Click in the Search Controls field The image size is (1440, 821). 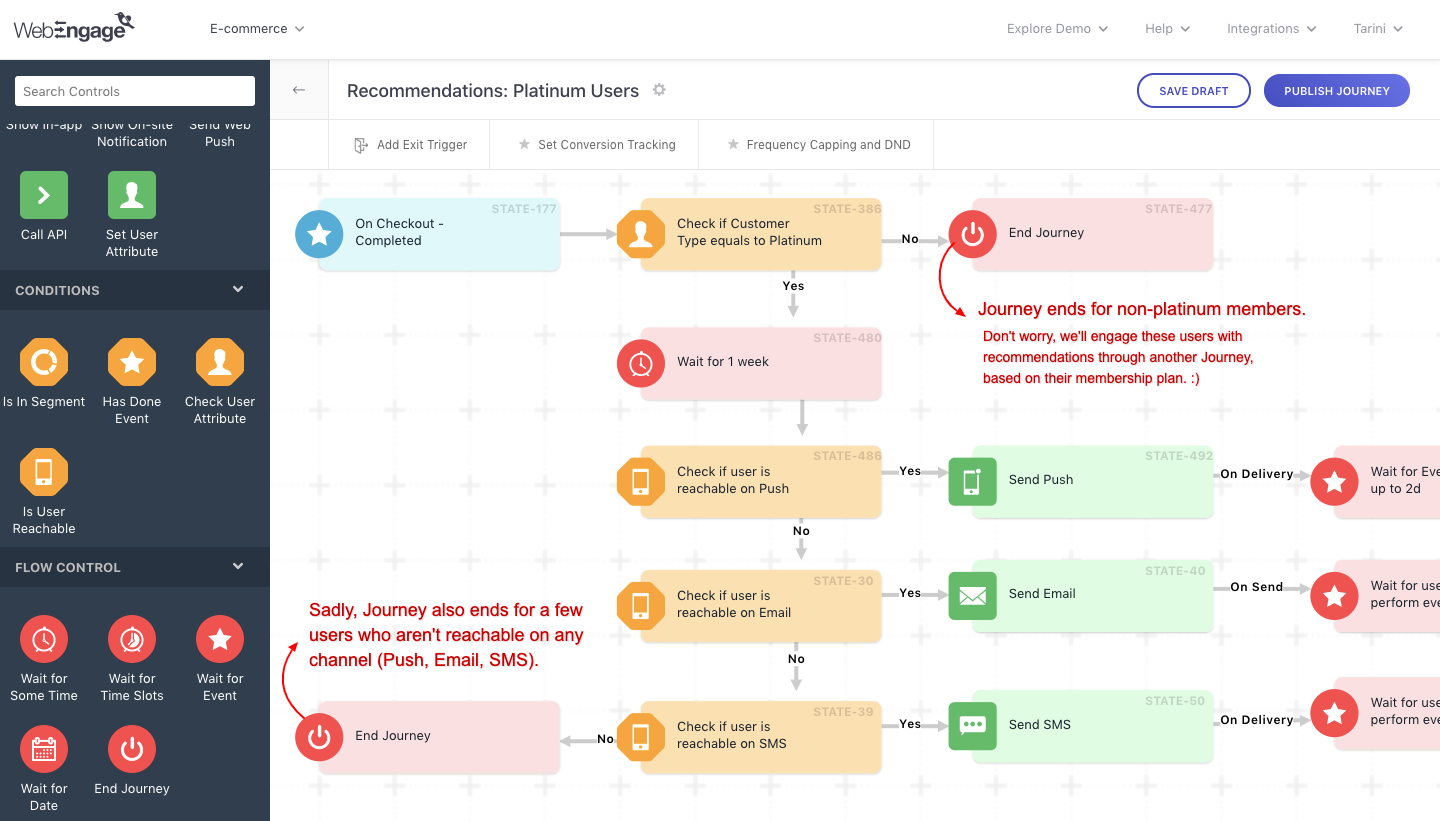135,91
